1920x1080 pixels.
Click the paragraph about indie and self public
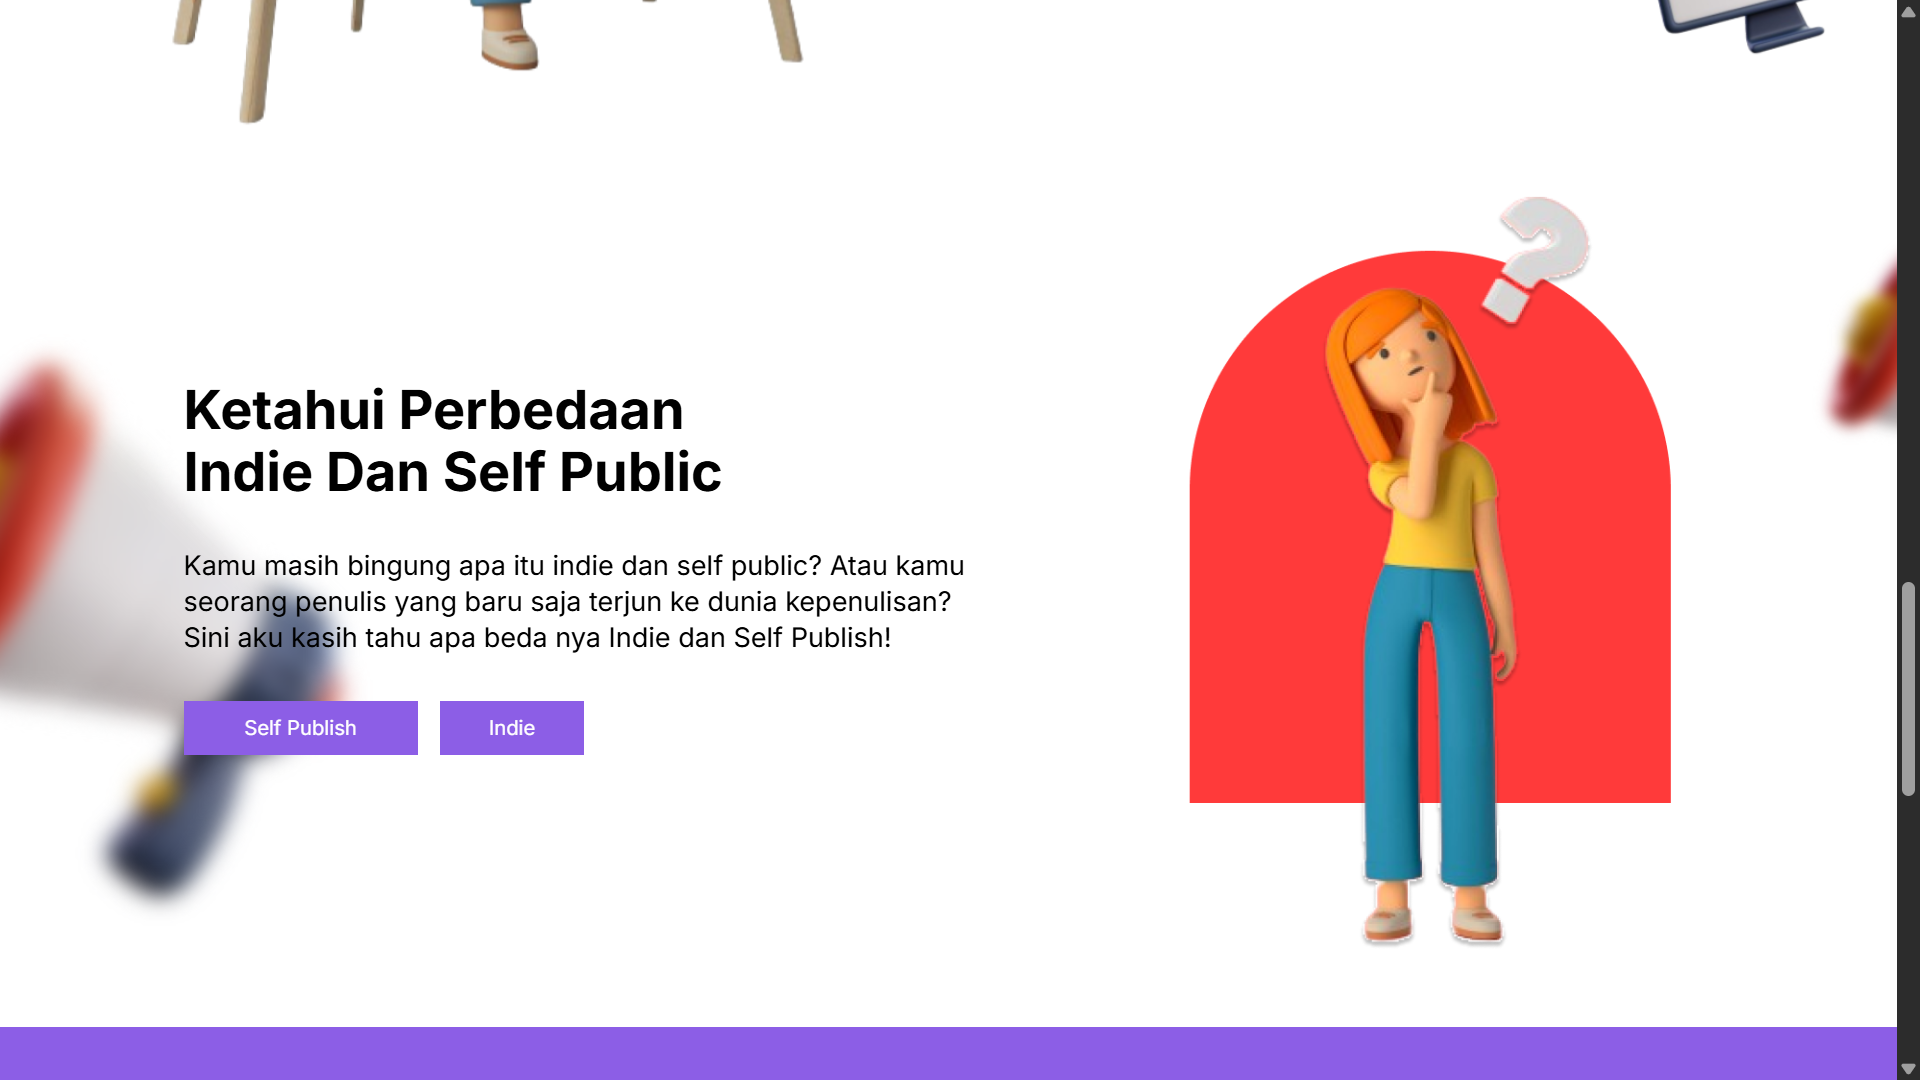pos(574,602)
